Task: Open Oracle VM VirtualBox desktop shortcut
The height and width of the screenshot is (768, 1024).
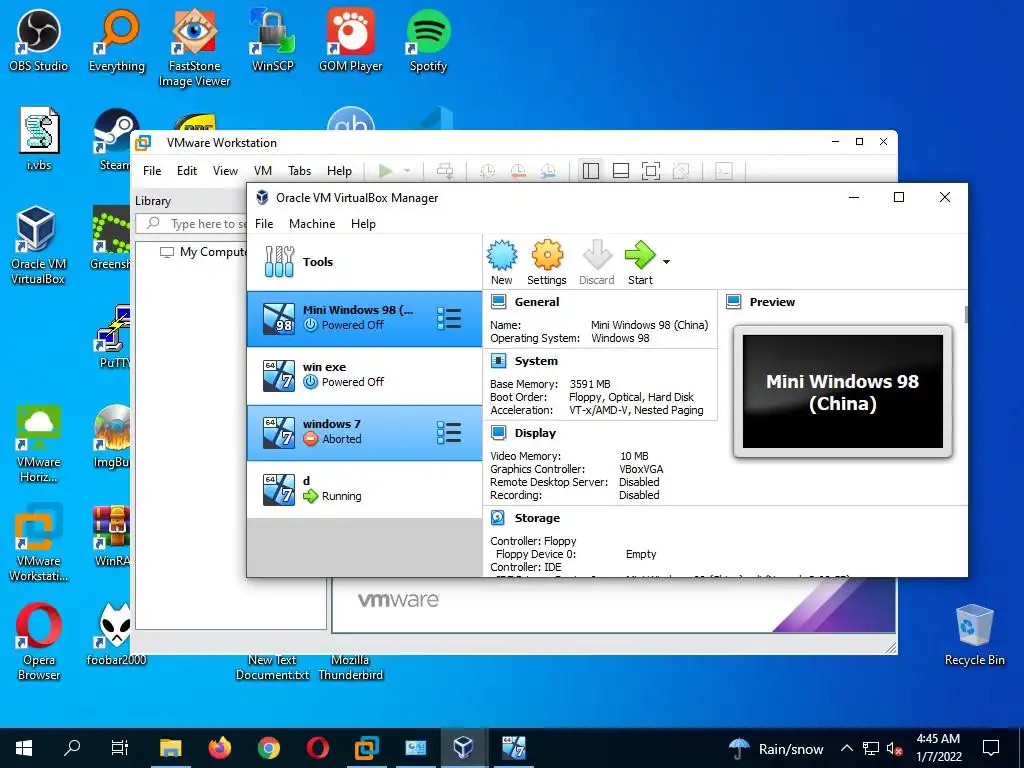Action: (x=38, y=245)
